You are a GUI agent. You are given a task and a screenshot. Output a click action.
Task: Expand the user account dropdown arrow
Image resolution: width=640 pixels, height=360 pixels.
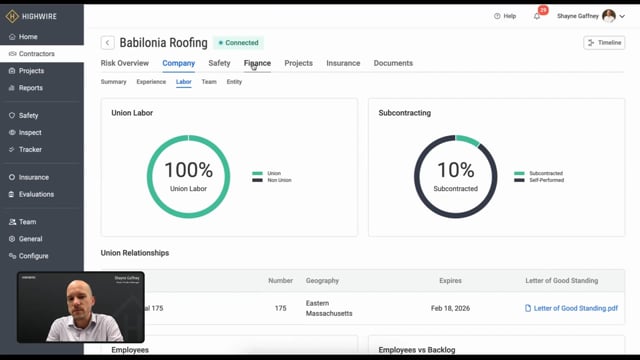pyautogui.click(x=622, y=16)
